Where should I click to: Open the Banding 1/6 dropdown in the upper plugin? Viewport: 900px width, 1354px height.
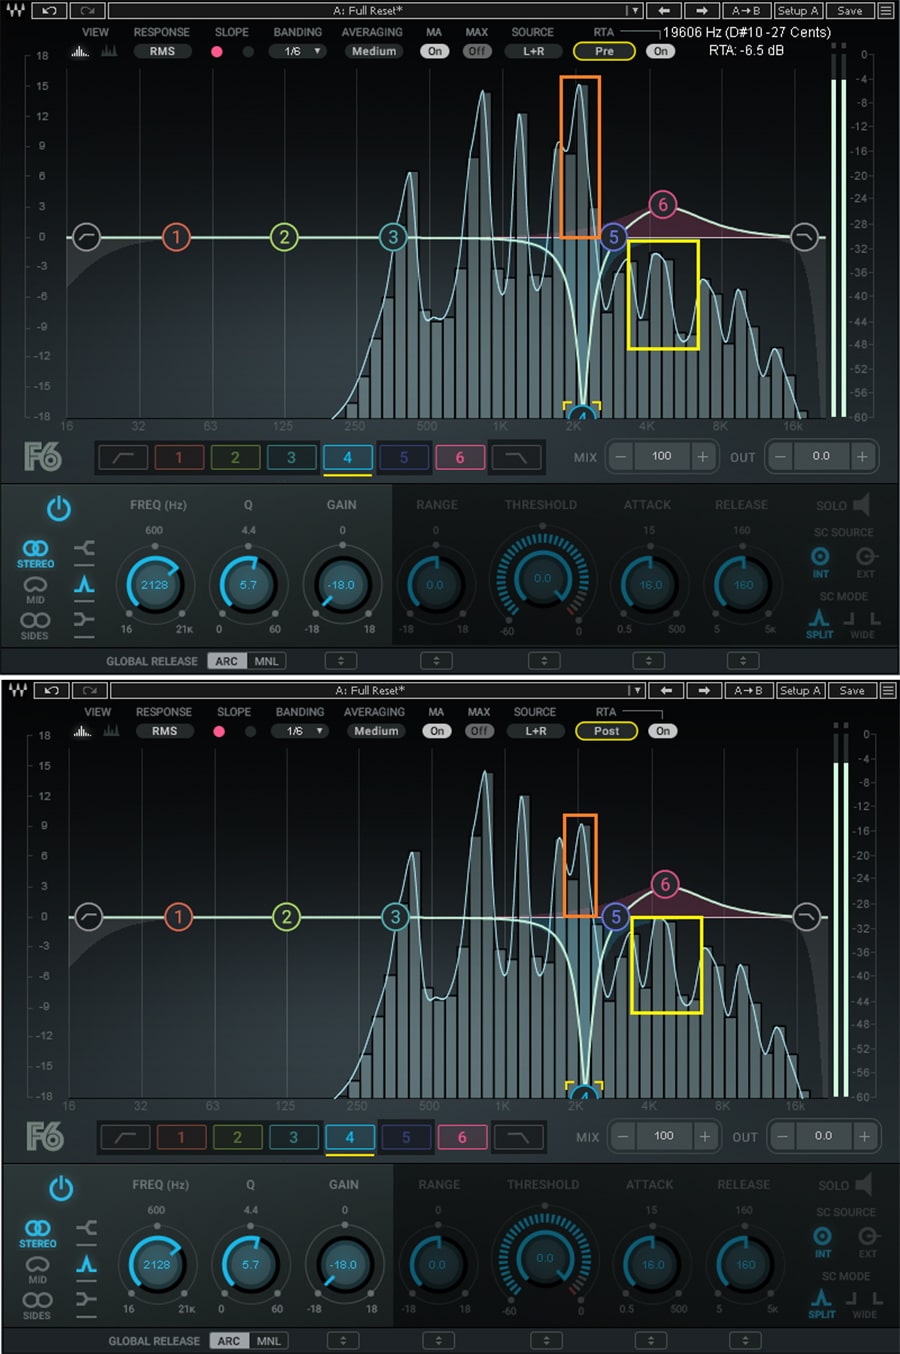coord(297,51)
